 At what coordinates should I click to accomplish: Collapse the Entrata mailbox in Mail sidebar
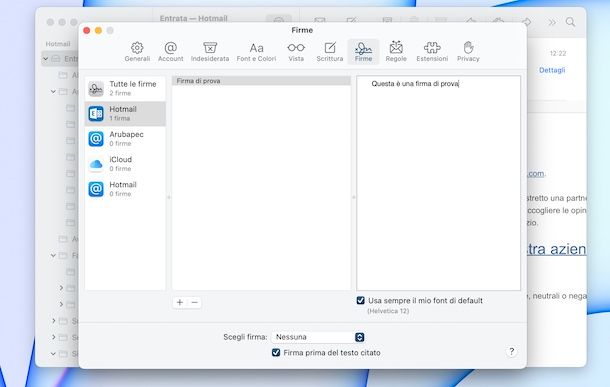tap(46, 59)
